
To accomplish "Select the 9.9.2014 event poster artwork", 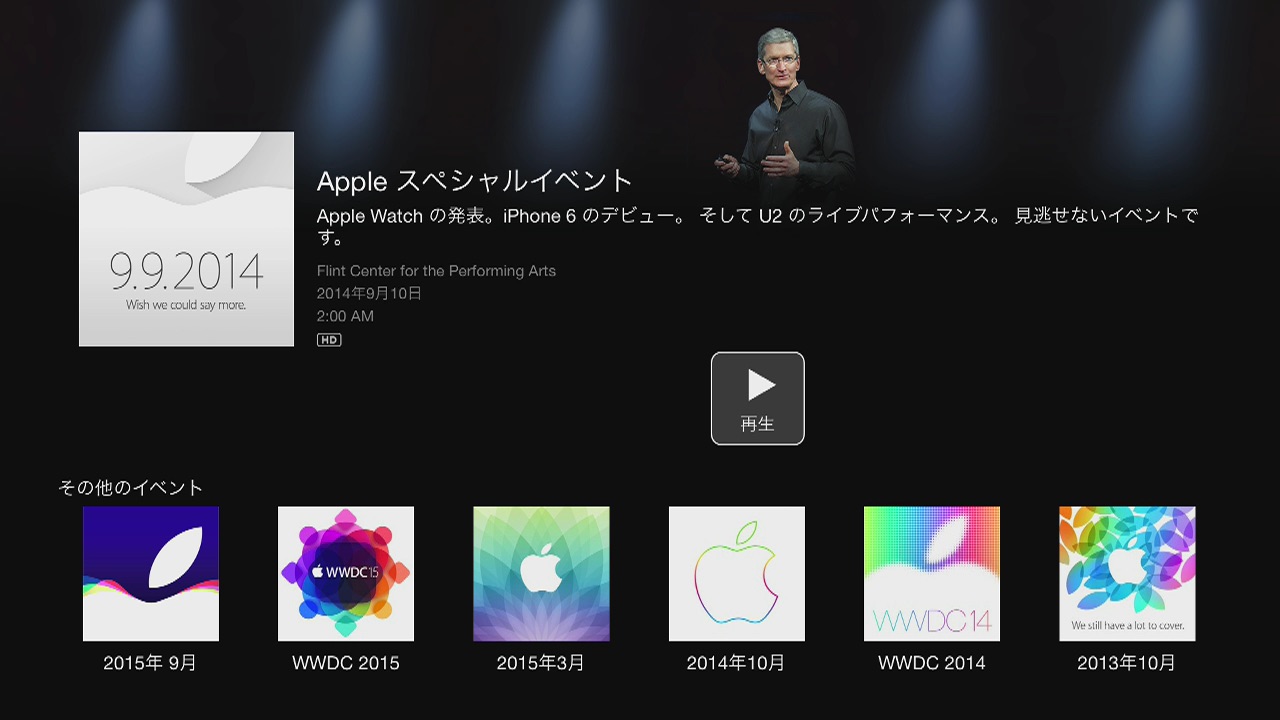I will coord(187,239).
